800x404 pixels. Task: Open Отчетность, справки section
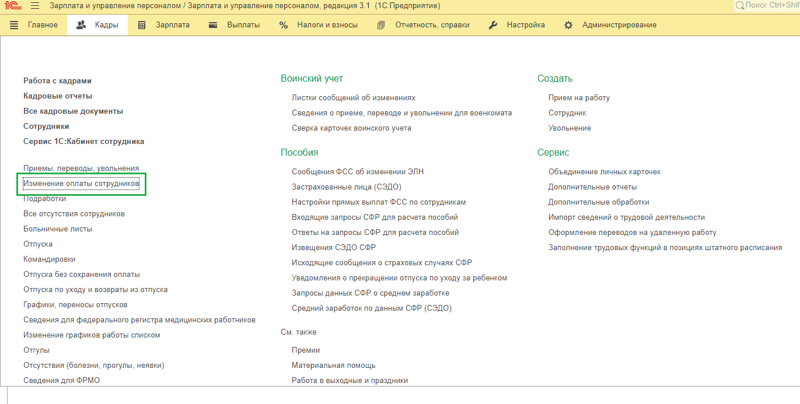pos(432,25)
